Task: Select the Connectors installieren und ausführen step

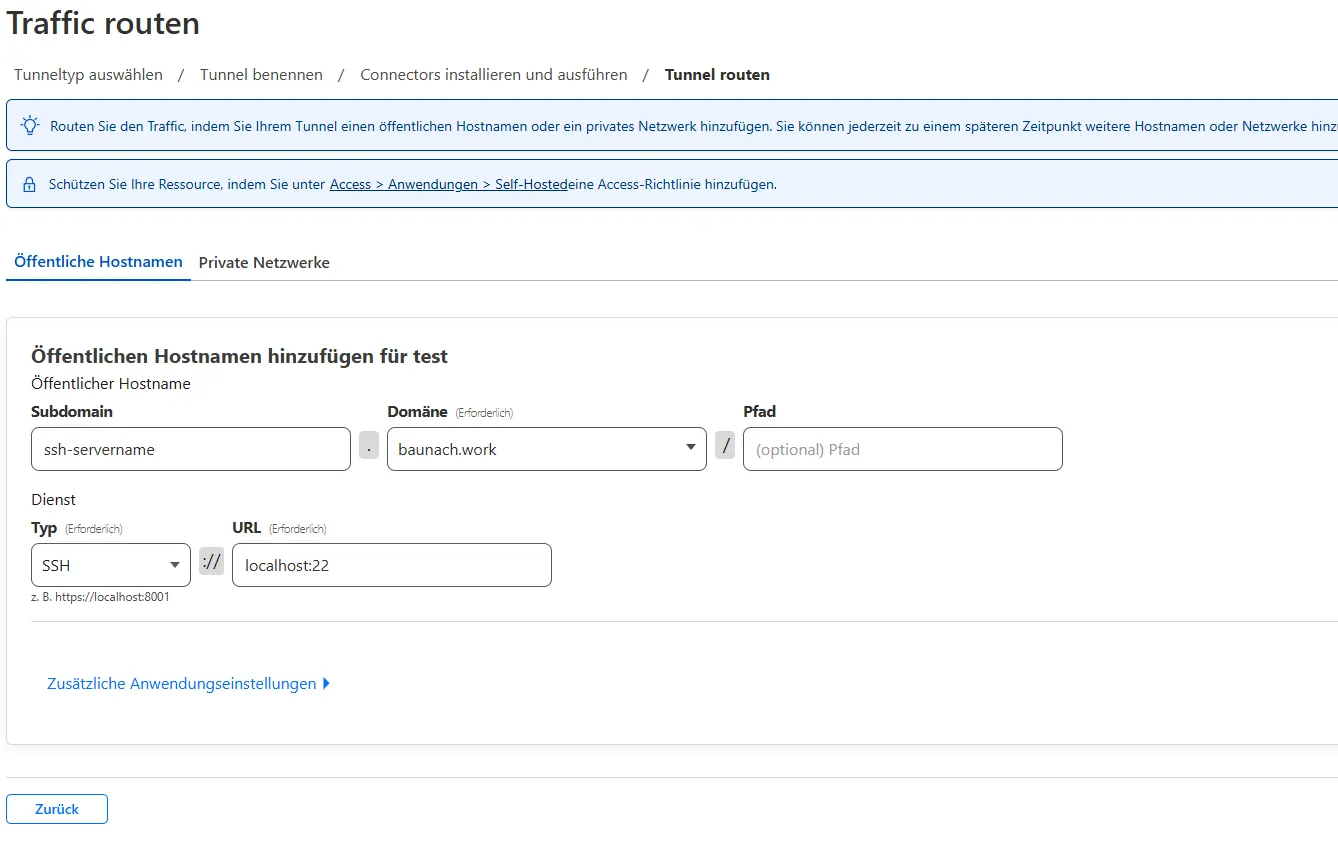Action: (x=493, y=75)
